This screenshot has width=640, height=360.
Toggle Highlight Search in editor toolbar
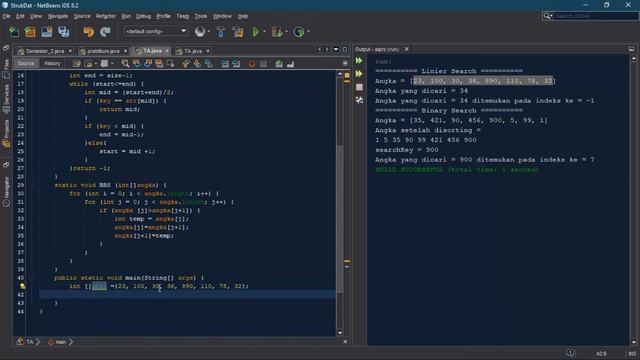[159, 64]
